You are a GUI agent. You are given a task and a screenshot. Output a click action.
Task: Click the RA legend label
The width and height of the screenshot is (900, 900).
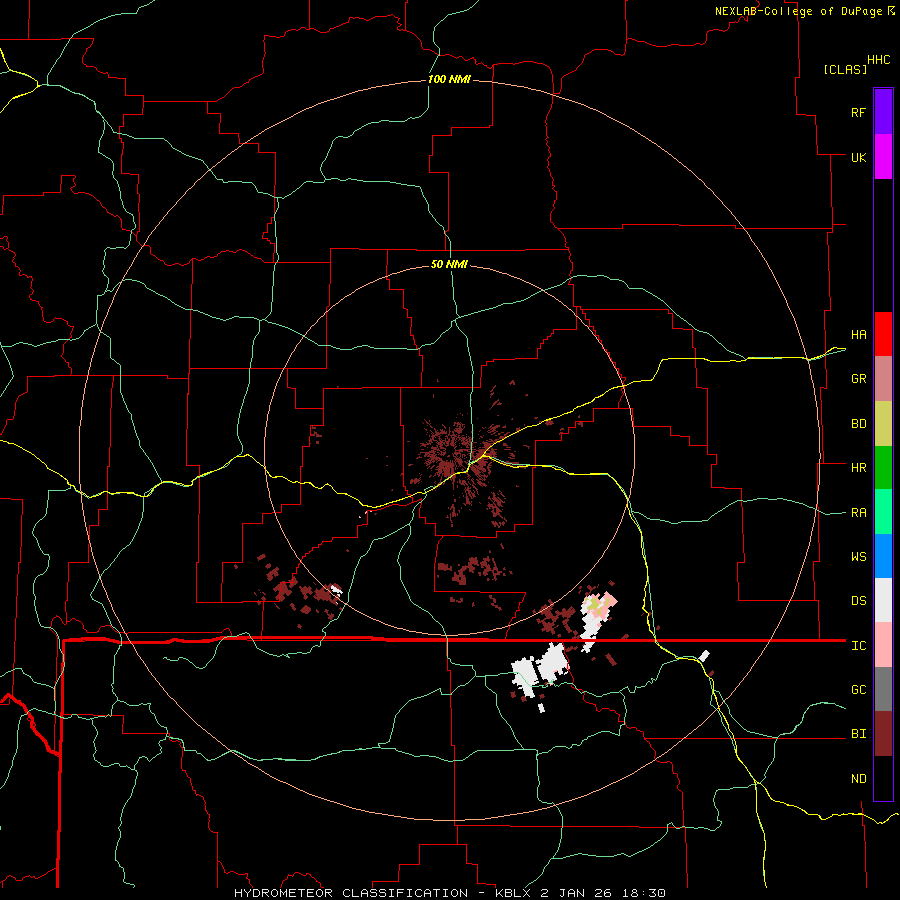coord(858,513)
